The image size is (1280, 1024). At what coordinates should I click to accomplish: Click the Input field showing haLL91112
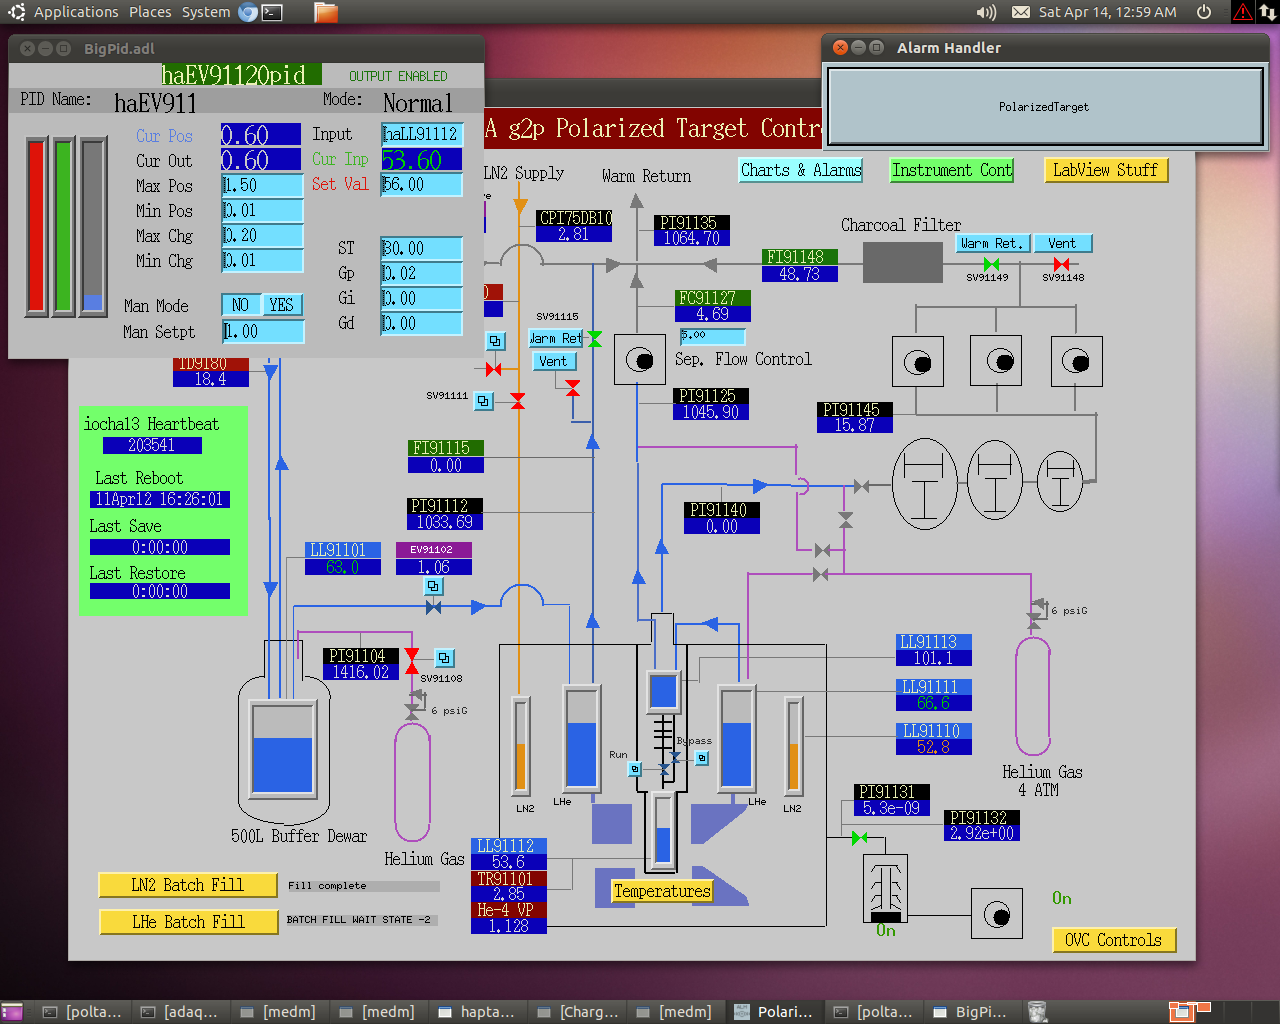pyautogui.click(x=422, y=134)
